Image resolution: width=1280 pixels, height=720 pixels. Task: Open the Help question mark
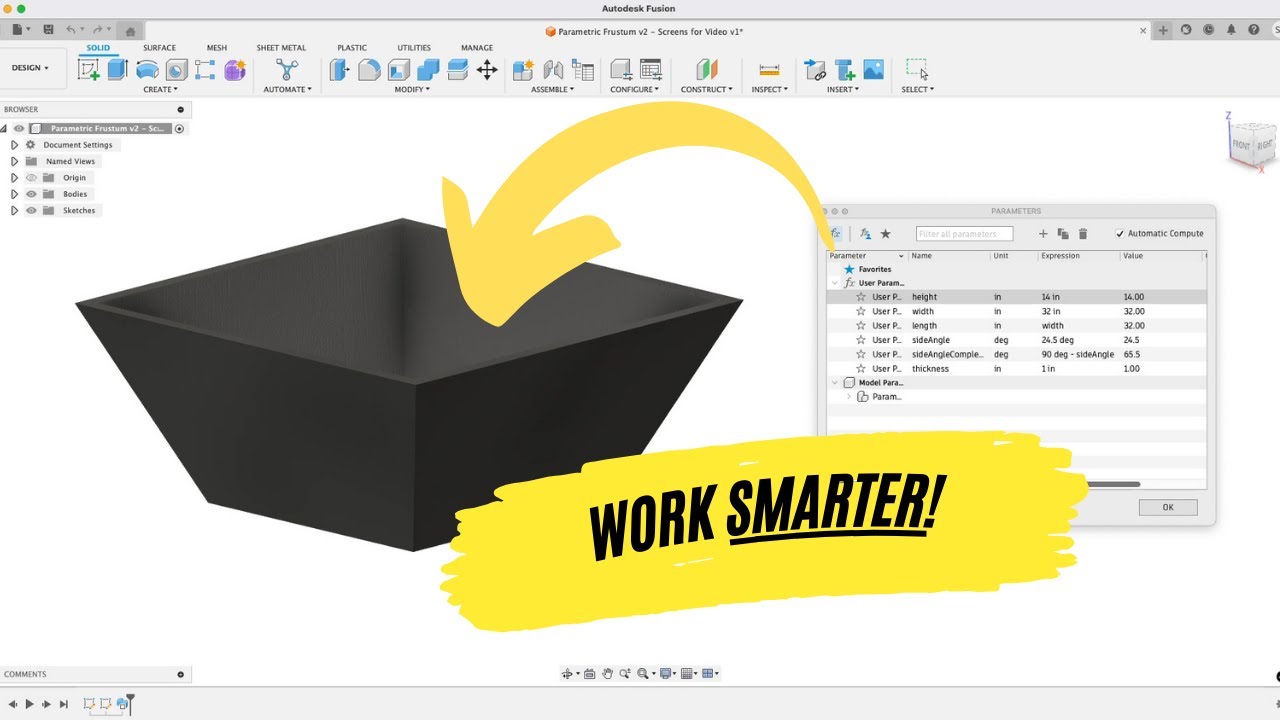(1254, 30)
